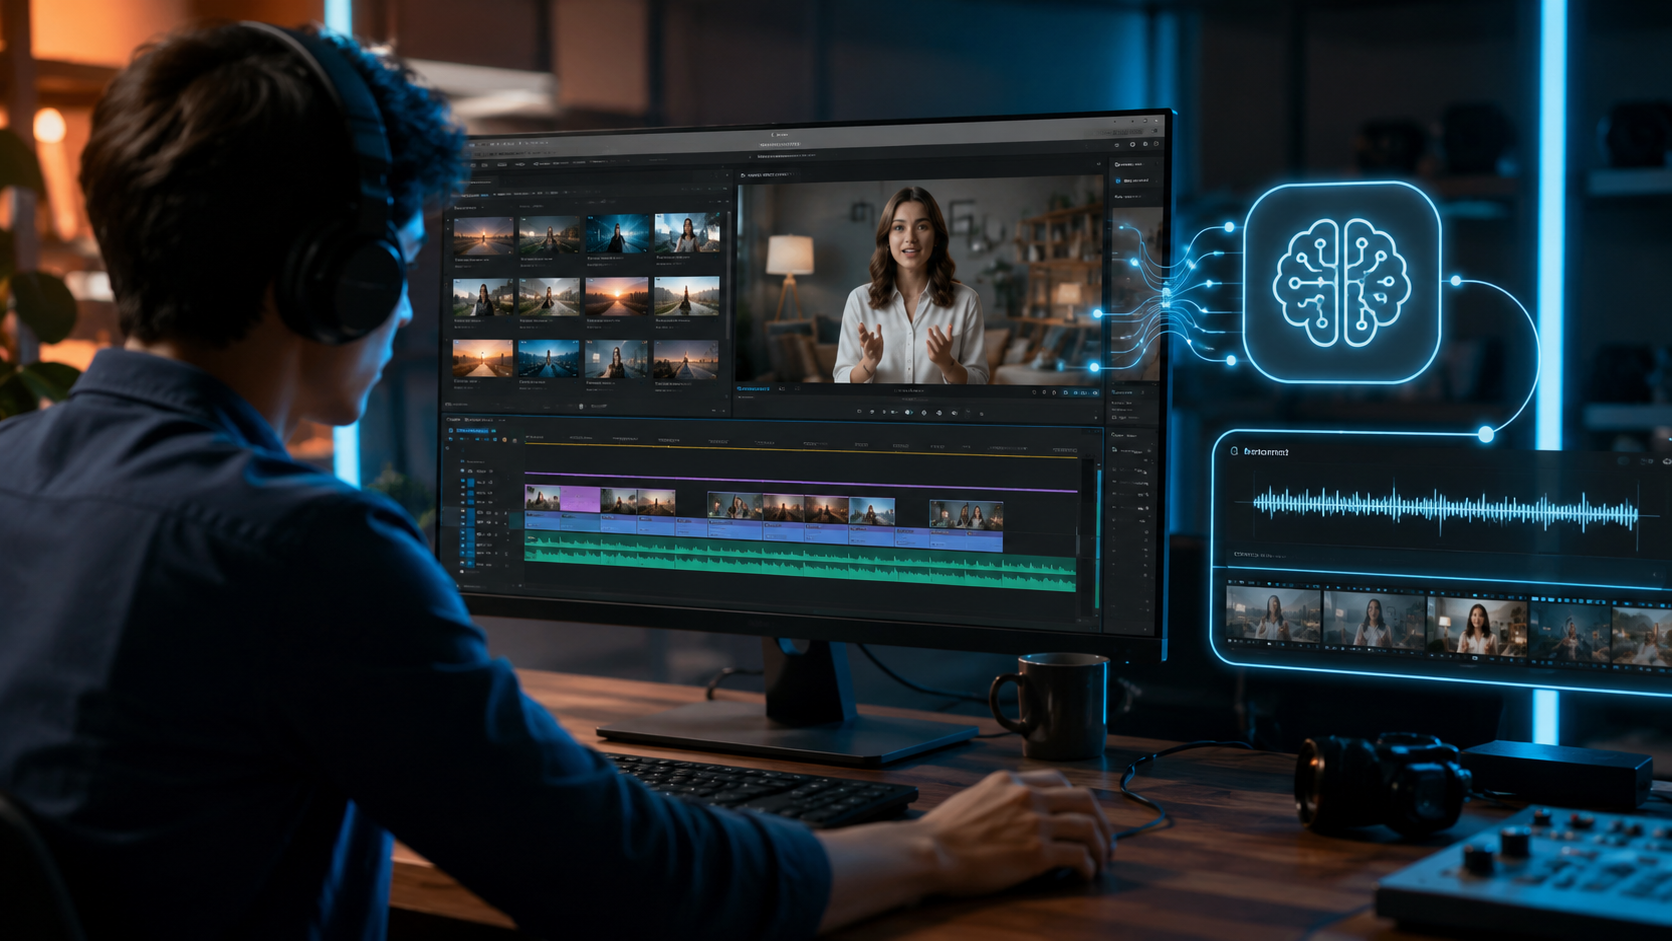Select the first filmstrip frame in the holographic panel

tap(1273, 616)
